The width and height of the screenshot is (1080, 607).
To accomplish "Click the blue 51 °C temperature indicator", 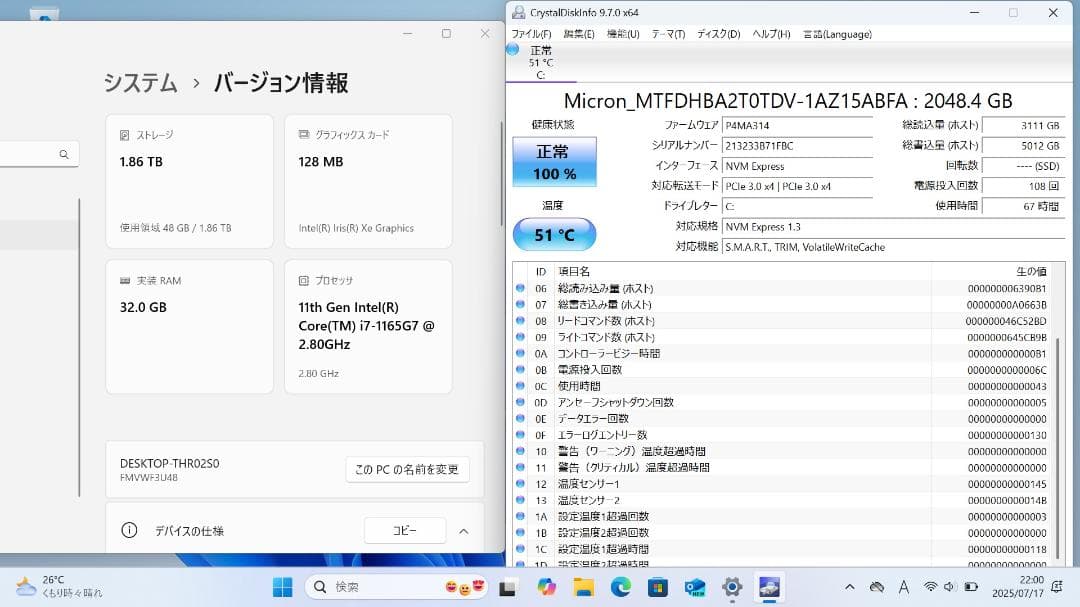I will [x=554, y=233].
